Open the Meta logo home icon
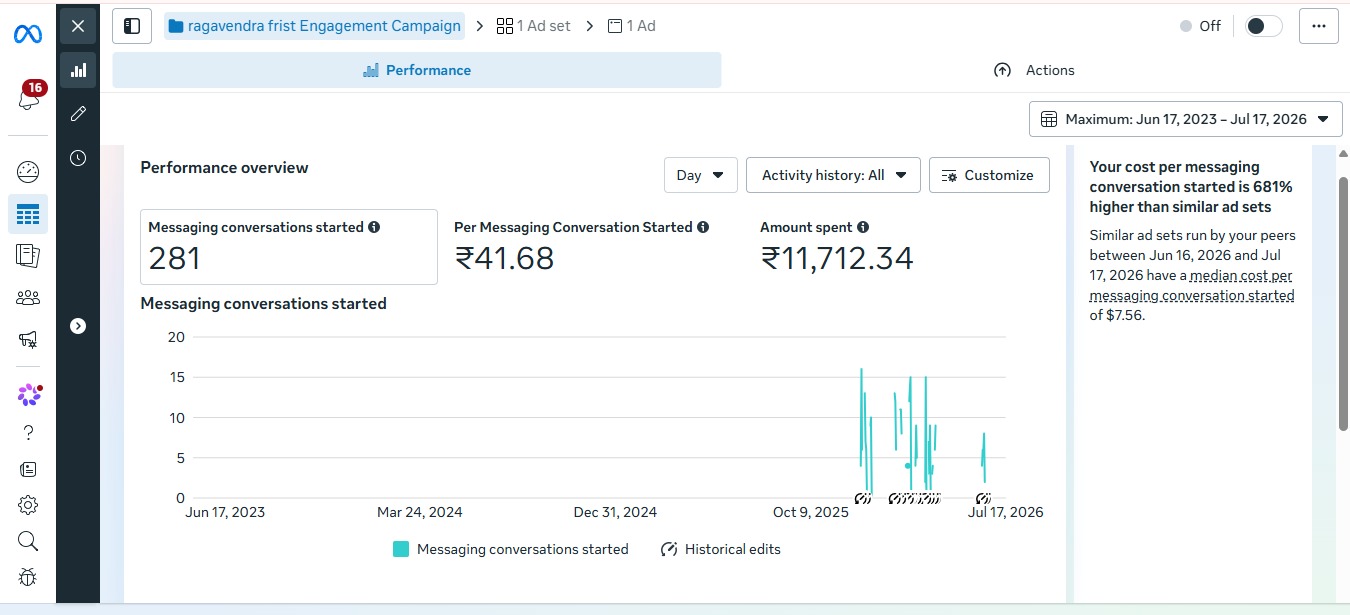 click(x=27, y=34)
